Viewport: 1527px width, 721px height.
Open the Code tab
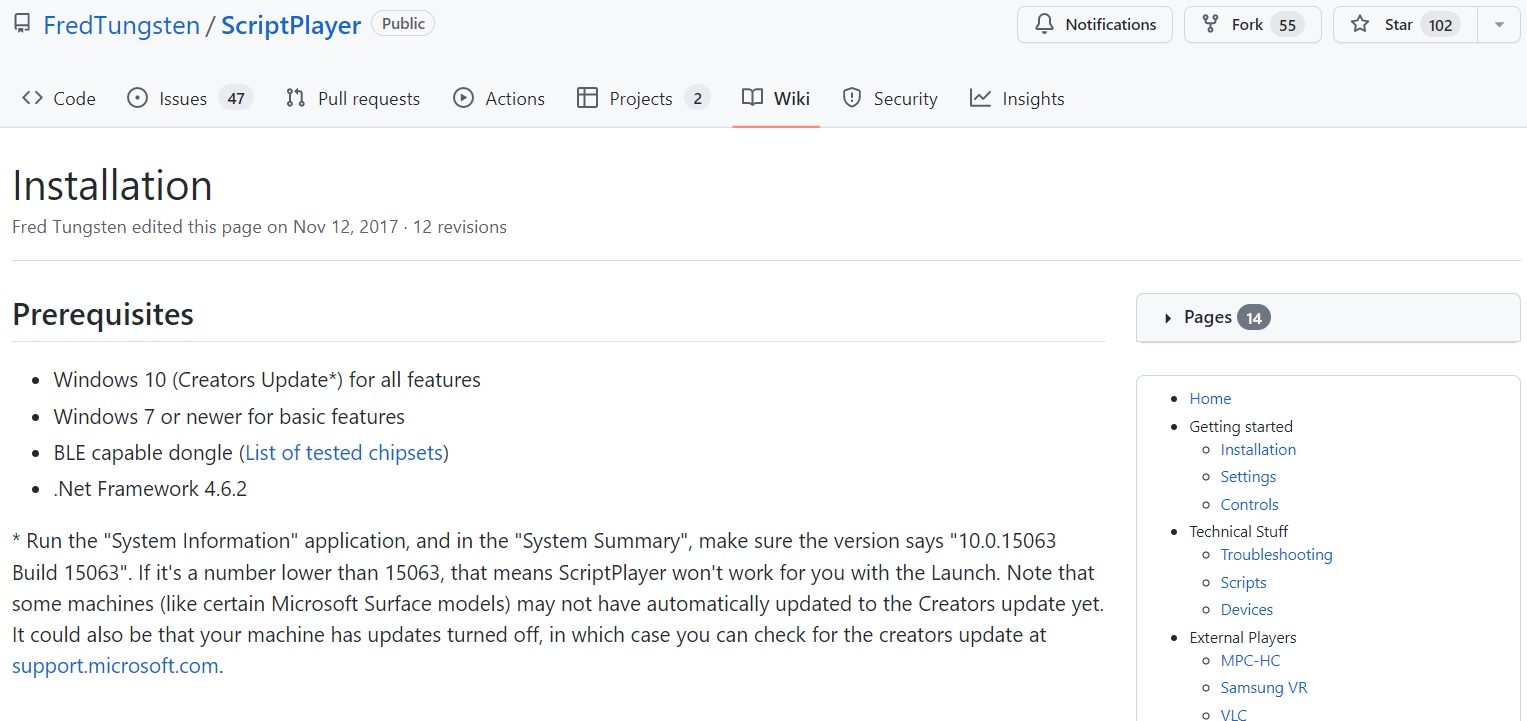point(59,98)
